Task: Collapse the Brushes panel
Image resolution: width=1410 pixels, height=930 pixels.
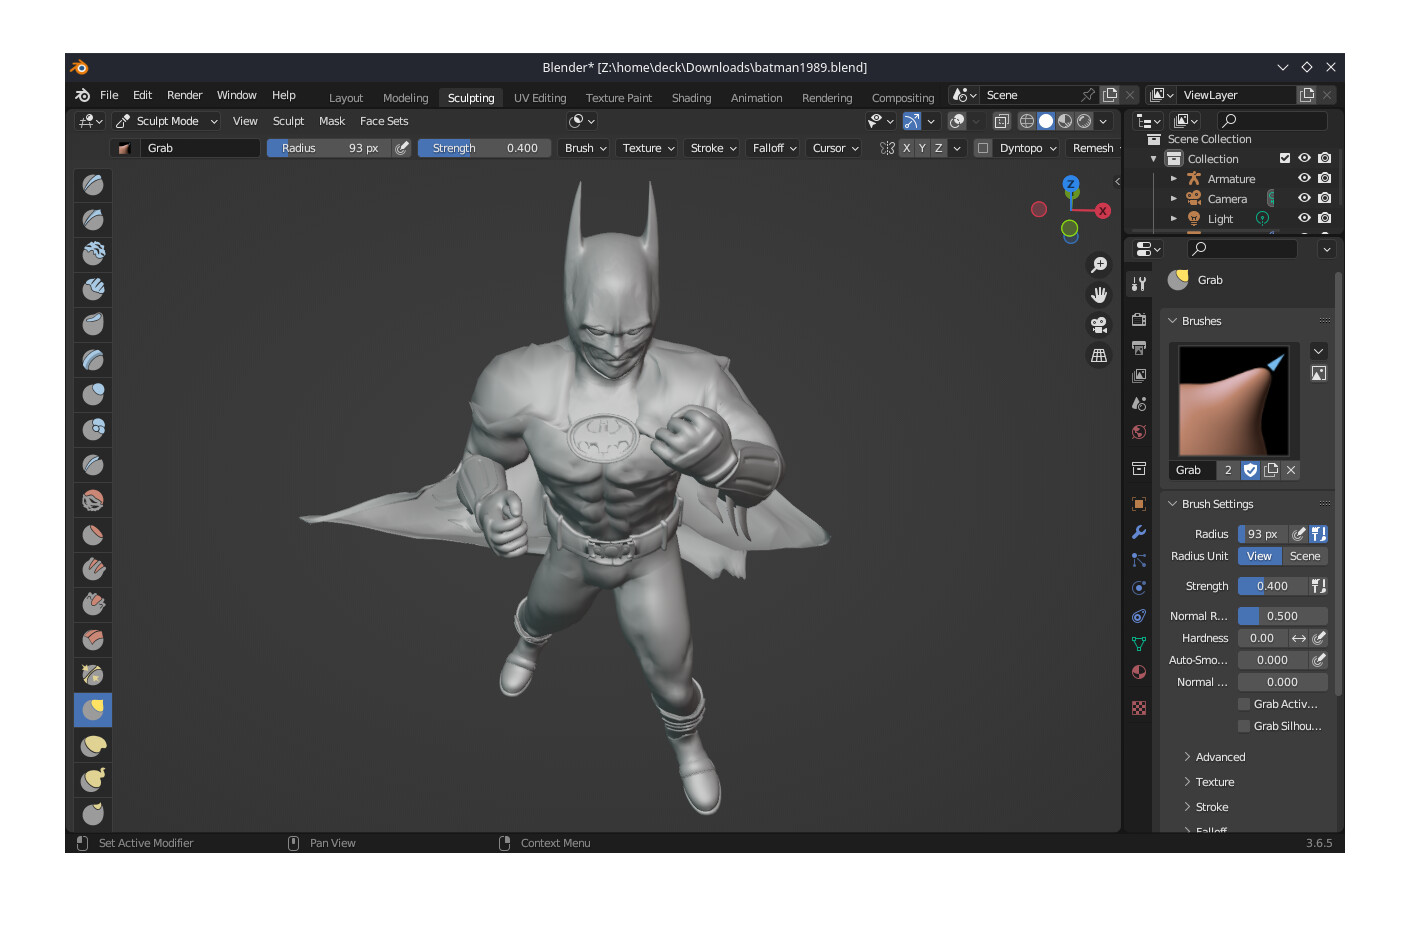Action: pyautogui.click(x=1173, y=321)
